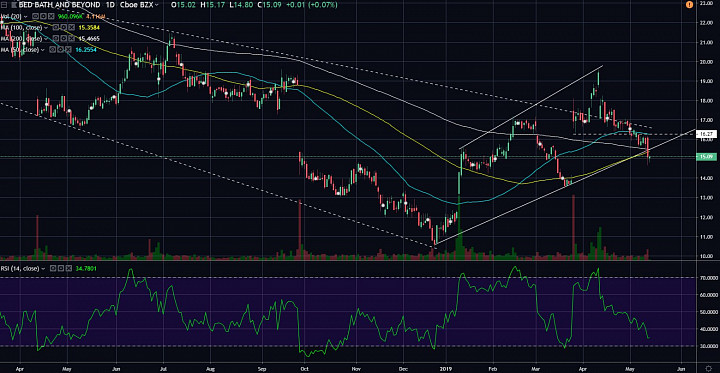The width and height of the screenshot is (720, 373).
Task: Hide the Vol (20) indicator via eye icon
Action: pyautogui.click(x=35, y=16)
